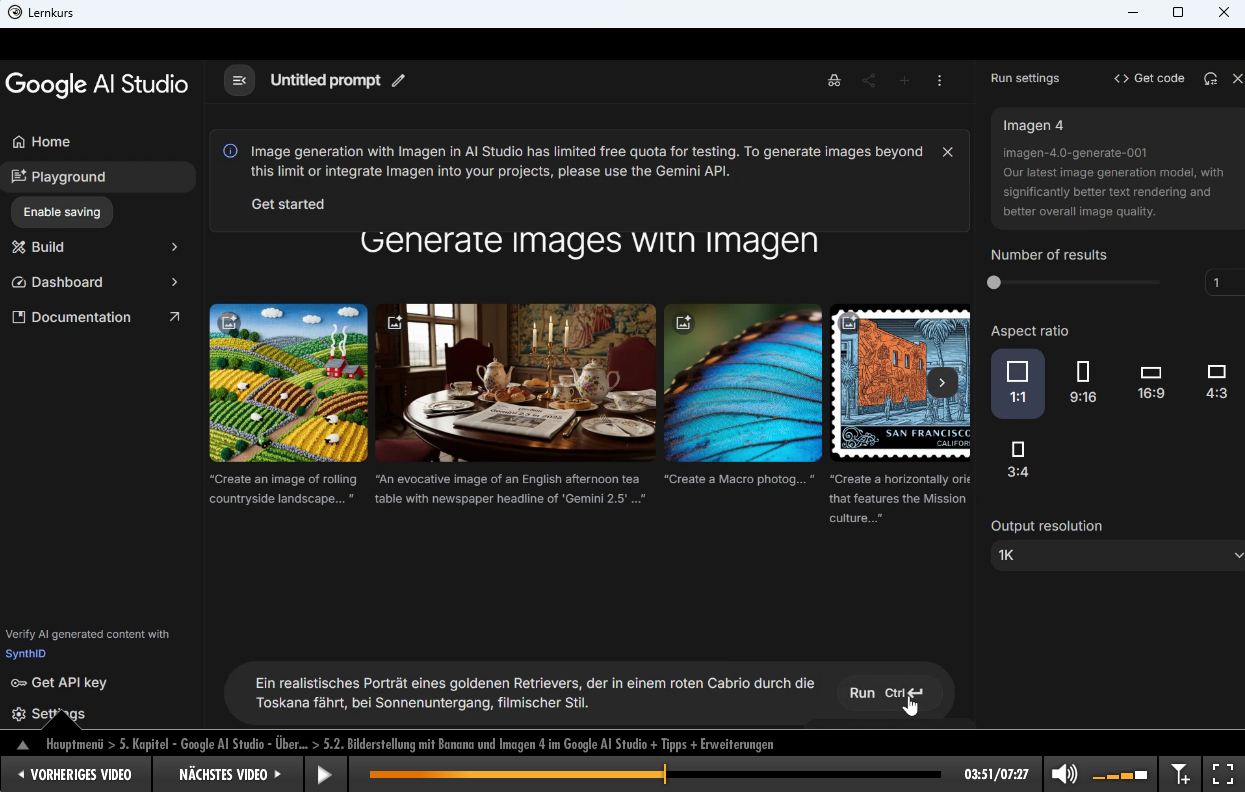Open the Output resolution 1K dropdown
The width and height of the screenshot is (1245, 792).
coord(1116,555)
